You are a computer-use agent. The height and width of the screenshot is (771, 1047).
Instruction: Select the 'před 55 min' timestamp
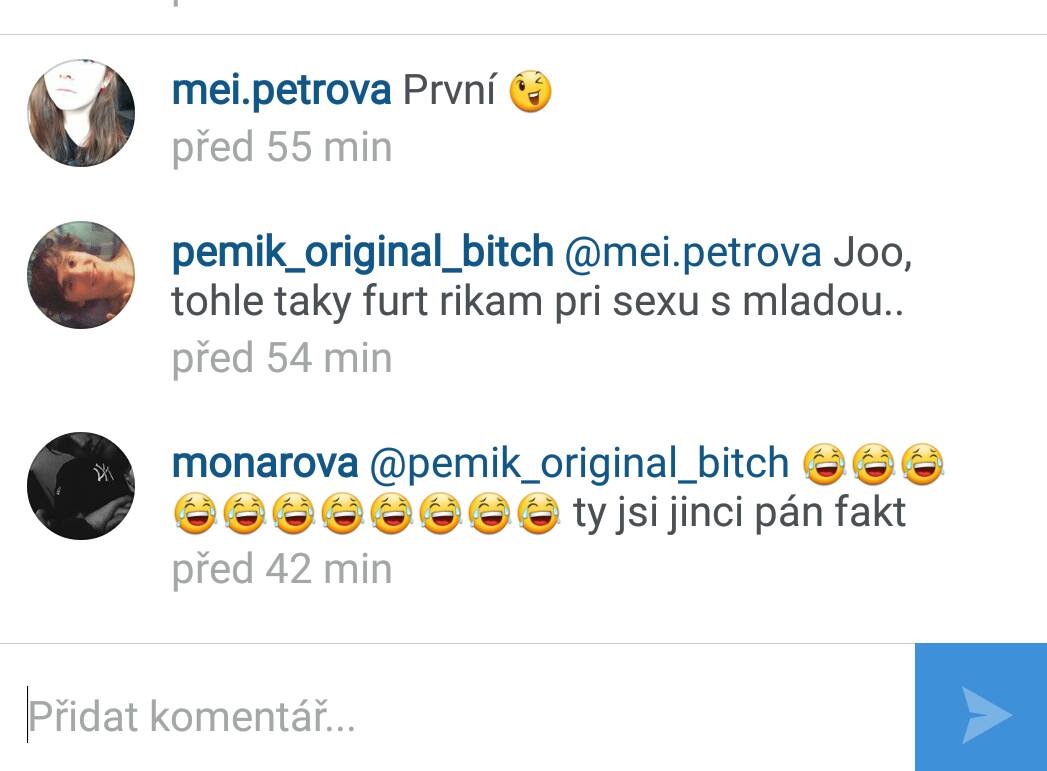click(x=282, y=147)
